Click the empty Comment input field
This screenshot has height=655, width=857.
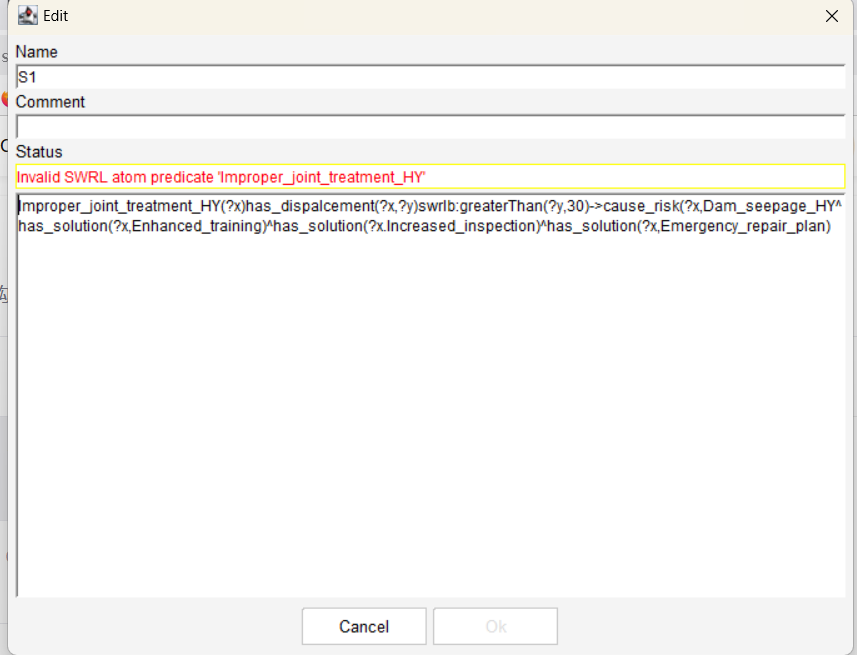(x=430, y=127)
